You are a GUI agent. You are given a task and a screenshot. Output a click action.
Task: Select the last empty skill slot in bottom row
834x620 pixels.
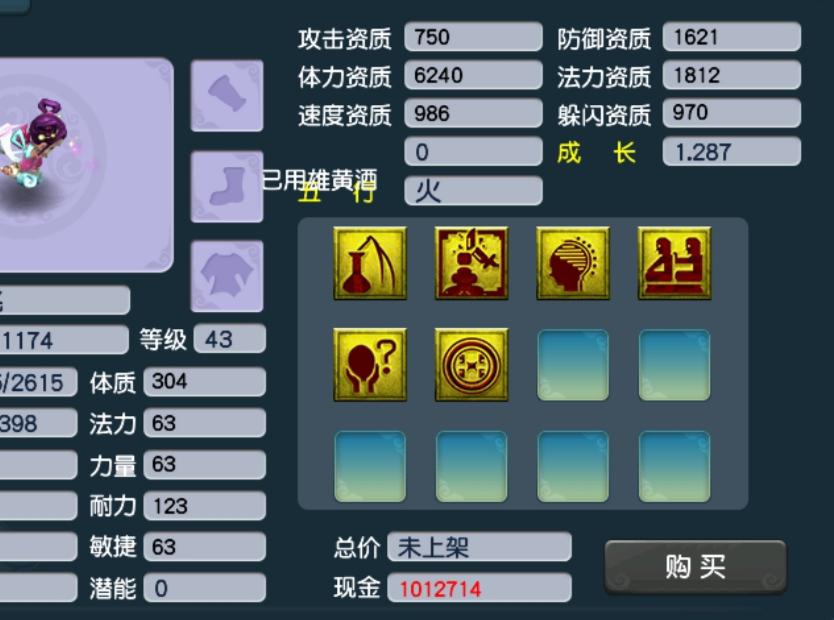click(674, 466)
